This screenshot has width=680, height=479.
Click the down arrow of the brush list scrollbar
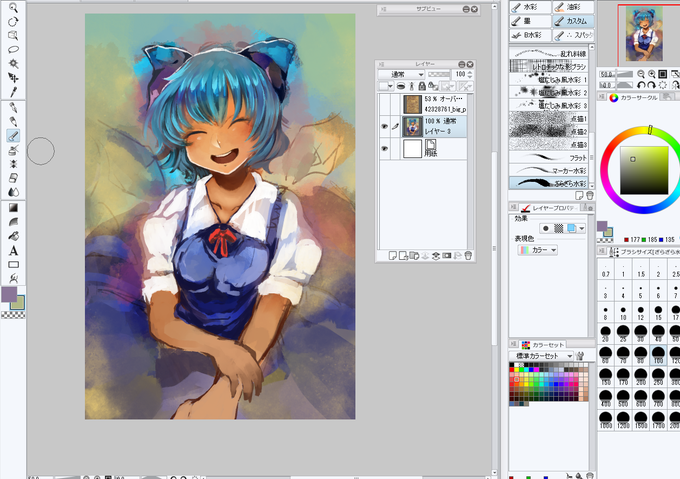(592, 186)
